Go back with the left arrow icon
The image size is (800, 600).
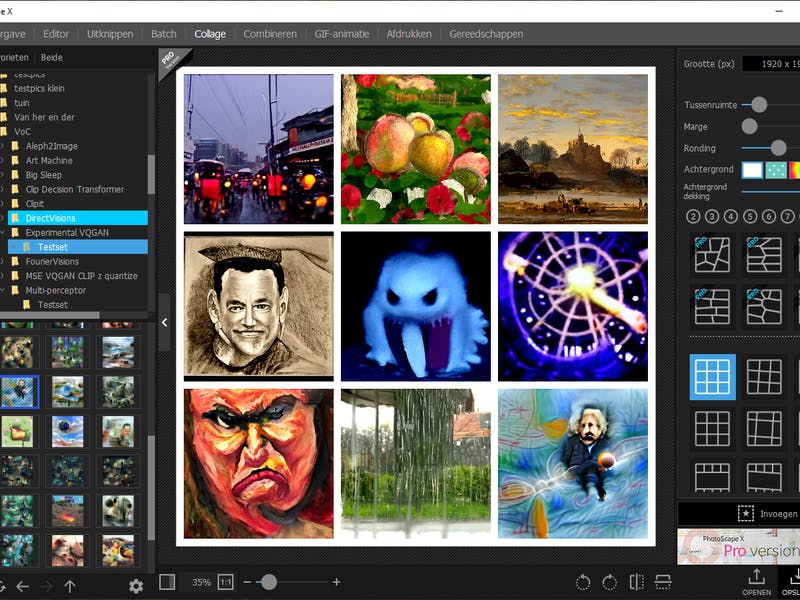(x=22, y=586)
